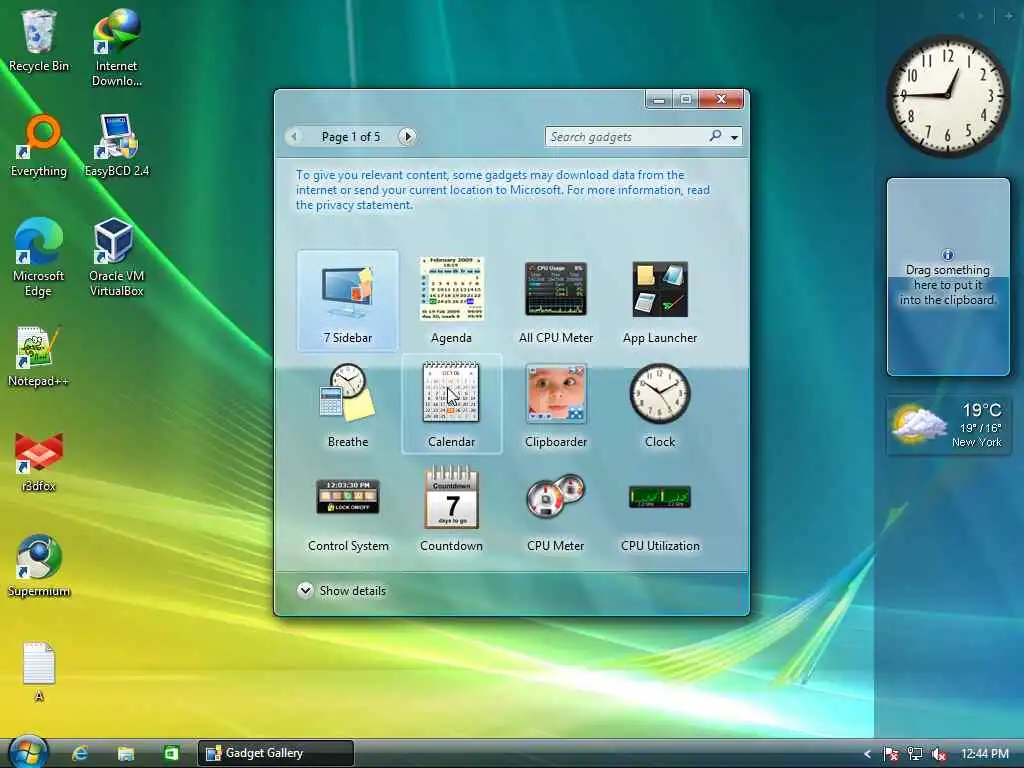This screenshot has height=768, width=1024.
Task: Click the Page 1 of 5 label
Action: pos(351,136)
